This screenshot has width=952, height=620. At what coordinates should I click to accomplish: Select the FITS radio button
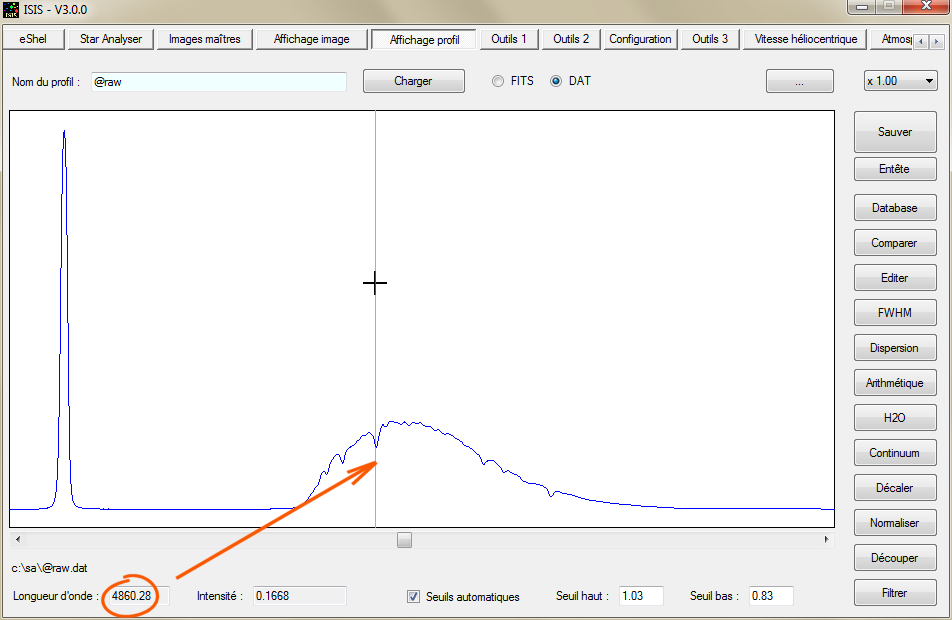(x=498, y=81)
